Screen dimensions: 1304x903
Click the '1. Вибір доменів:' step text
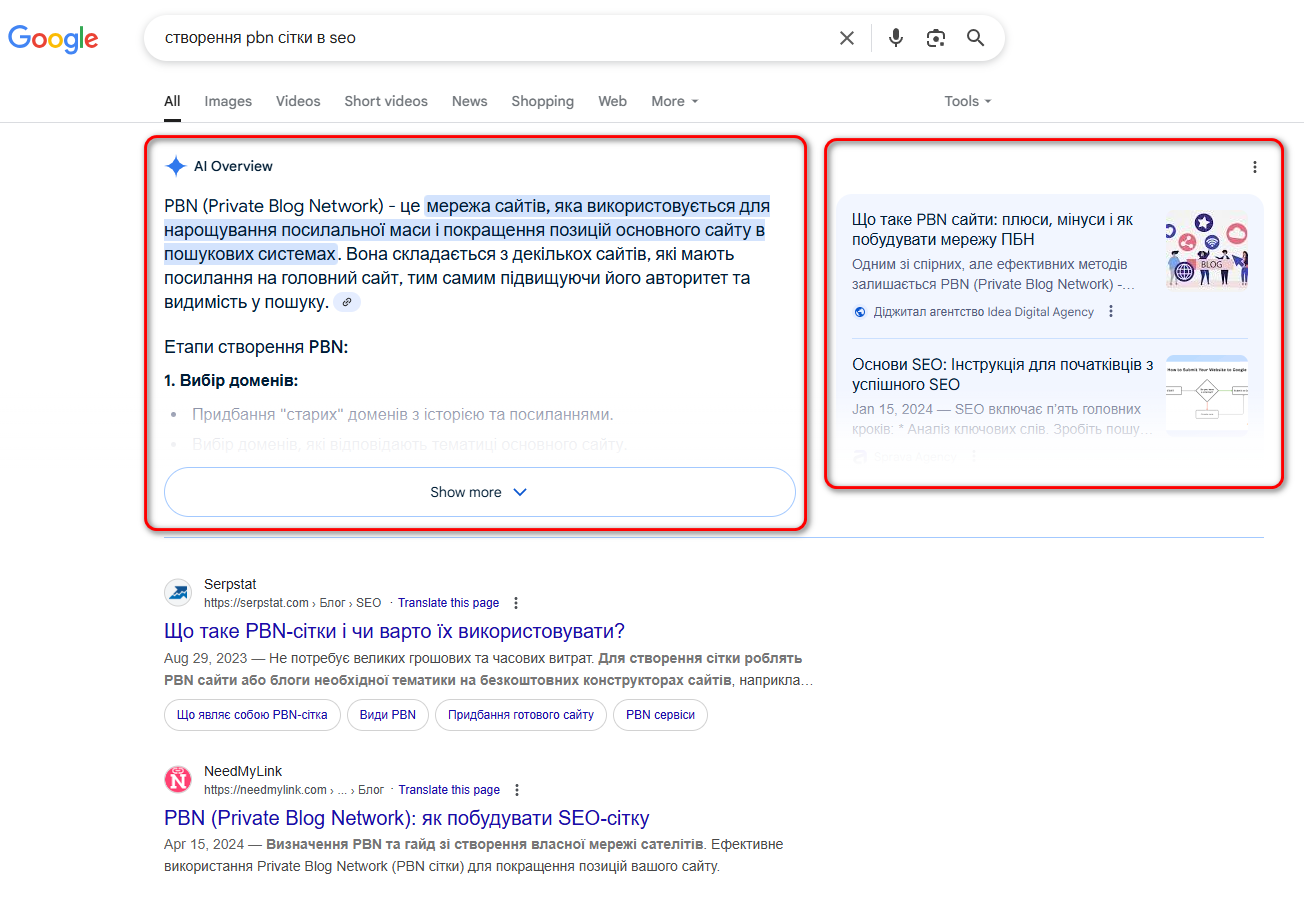tap(231, 381)
